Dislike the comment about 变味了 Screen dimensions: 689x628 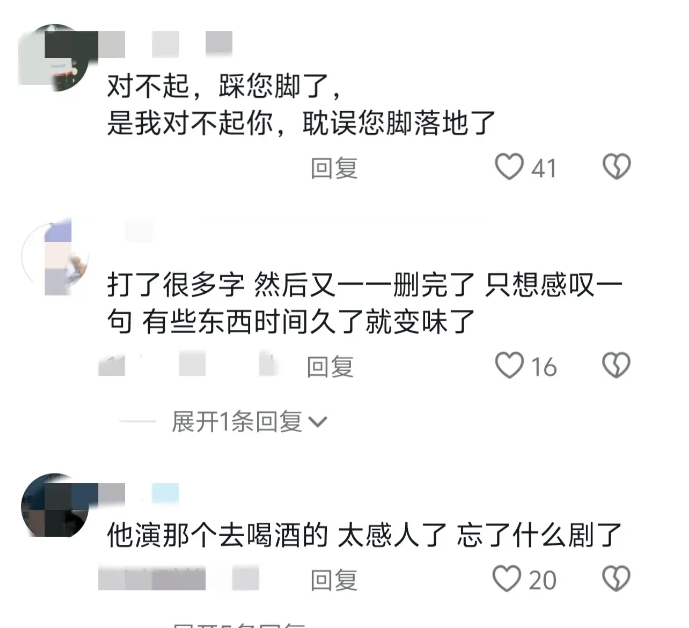click(x=616, y=365)
